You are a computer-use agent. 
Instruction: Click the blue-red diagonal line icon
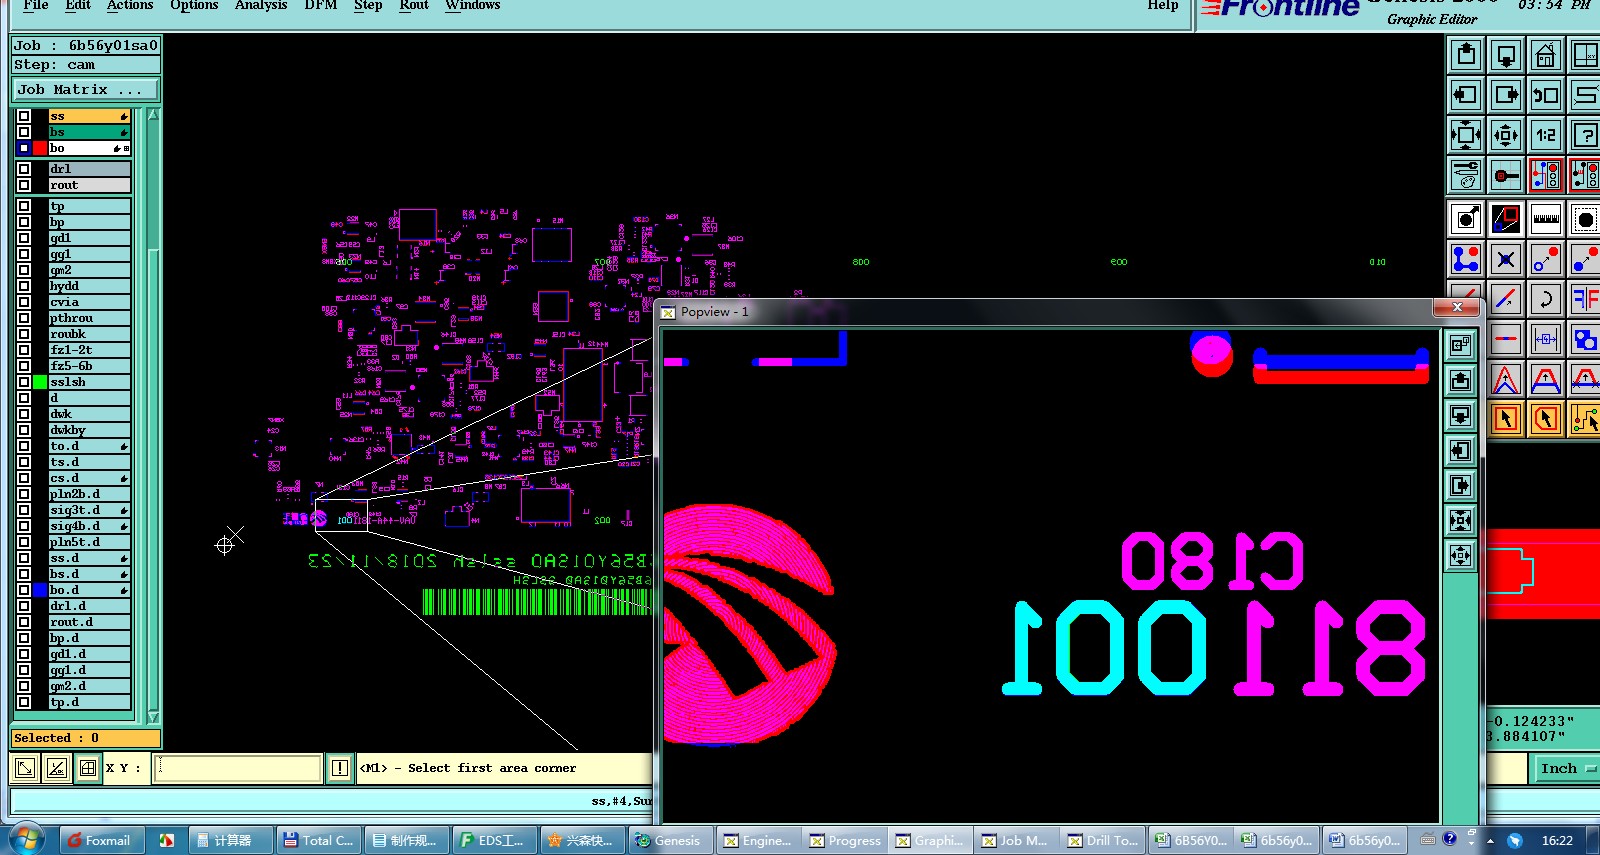tap(1506, 298)
